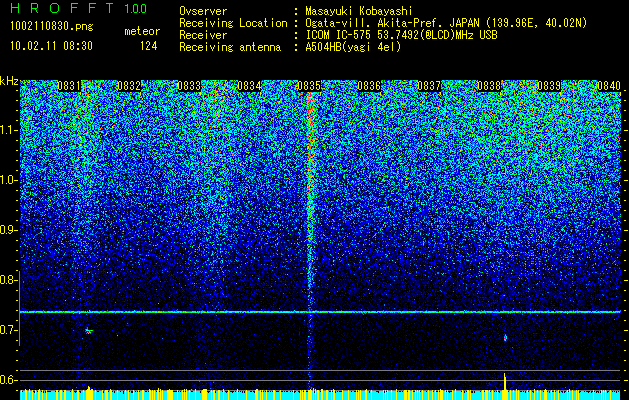The image size is (629, 400).
Task: Click the 0837 time marker
Action: [429, 86]
